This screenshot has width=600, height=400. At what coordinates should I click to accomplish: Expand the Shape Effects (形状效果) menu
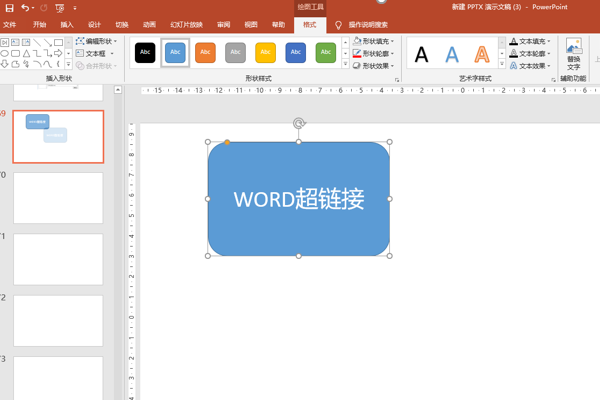374,66
